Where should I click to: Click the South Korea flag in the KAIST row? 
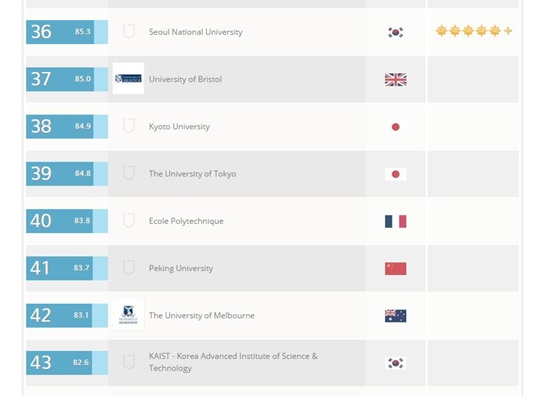395,363
